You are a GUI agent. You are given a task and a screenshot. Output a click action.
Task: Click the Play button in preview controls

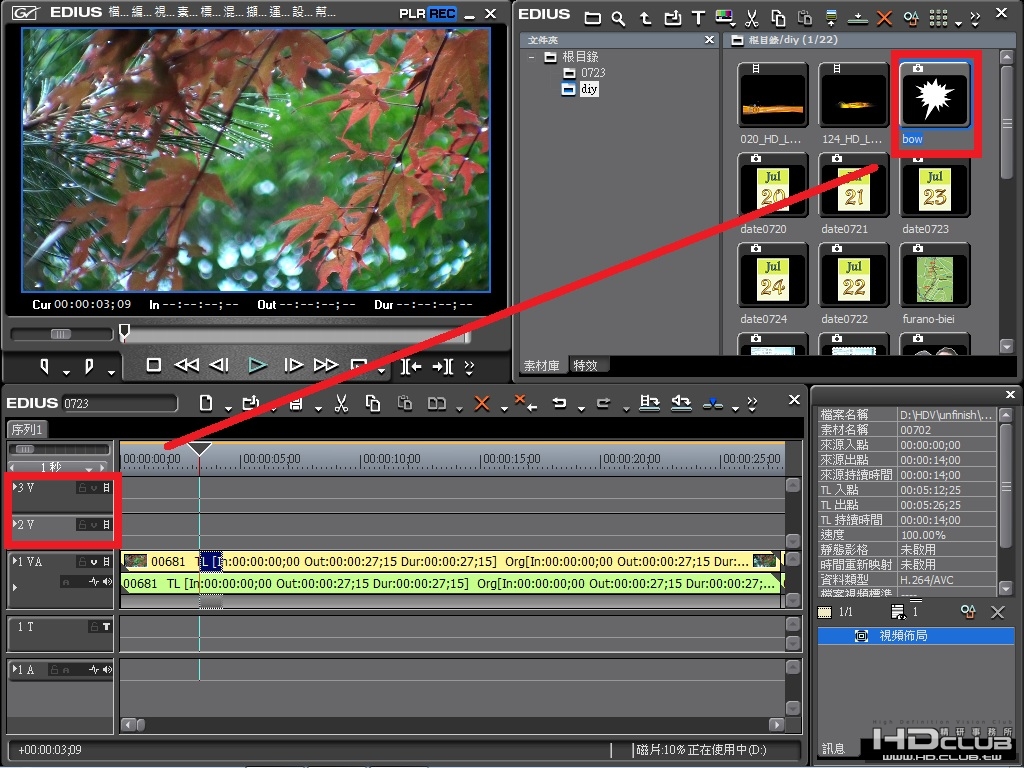[257, 366]
